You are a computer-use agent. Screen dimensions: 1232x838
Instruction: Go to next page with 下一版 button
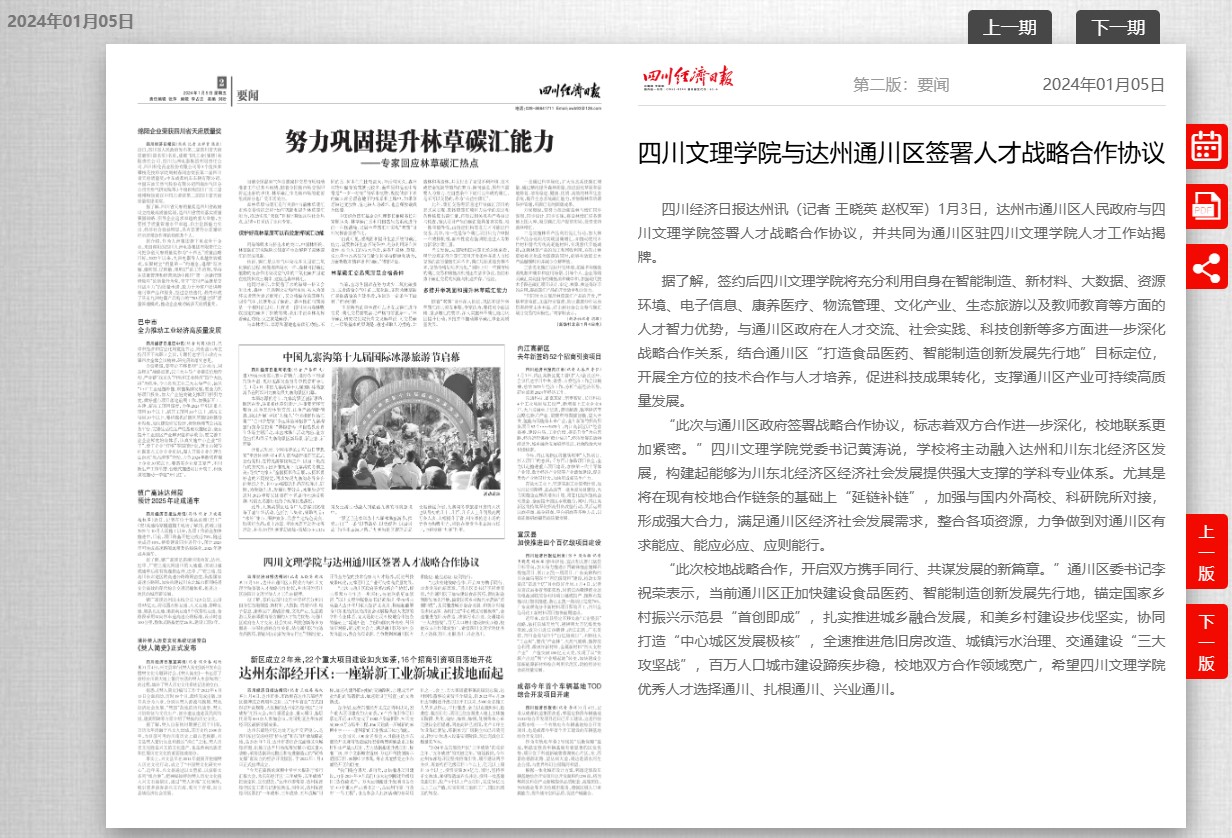click(1206, 641)
